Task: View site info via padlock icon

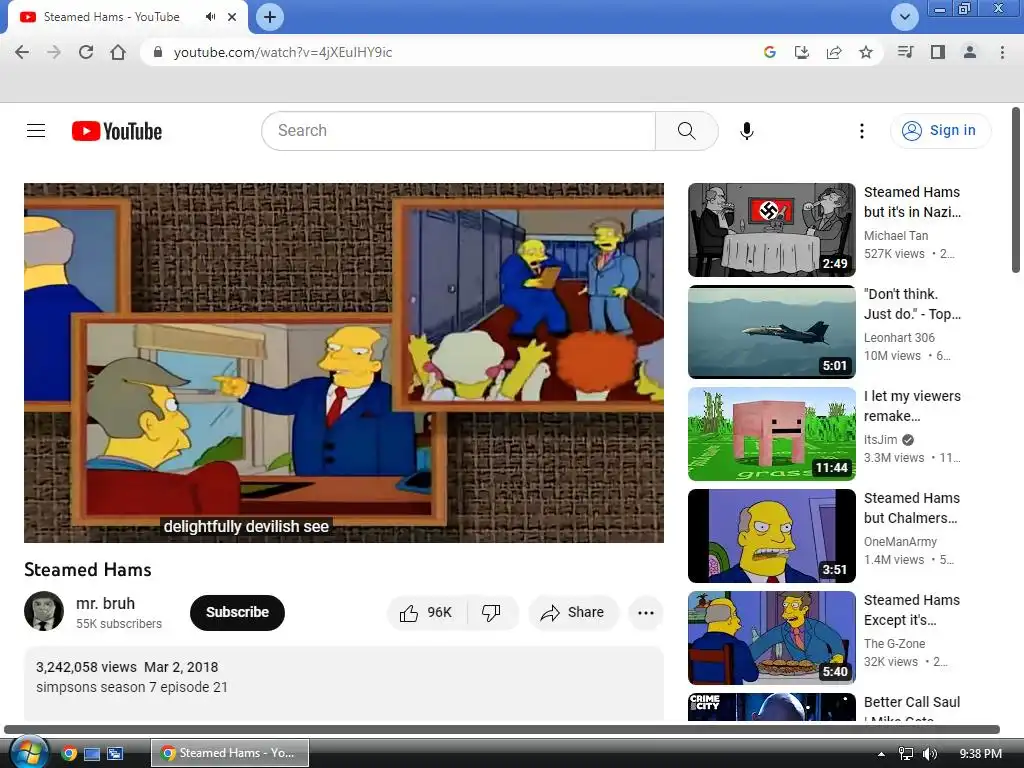Action: click(x=157, y=52)
